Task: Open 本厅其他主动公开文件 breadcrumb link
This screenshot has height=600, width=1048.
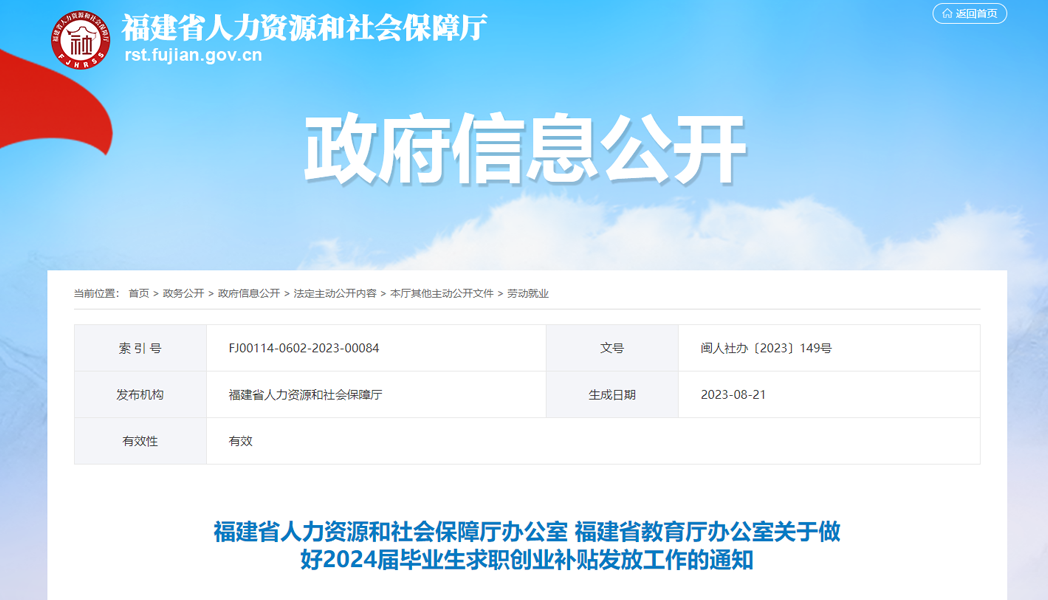Action: click(442, 293)
